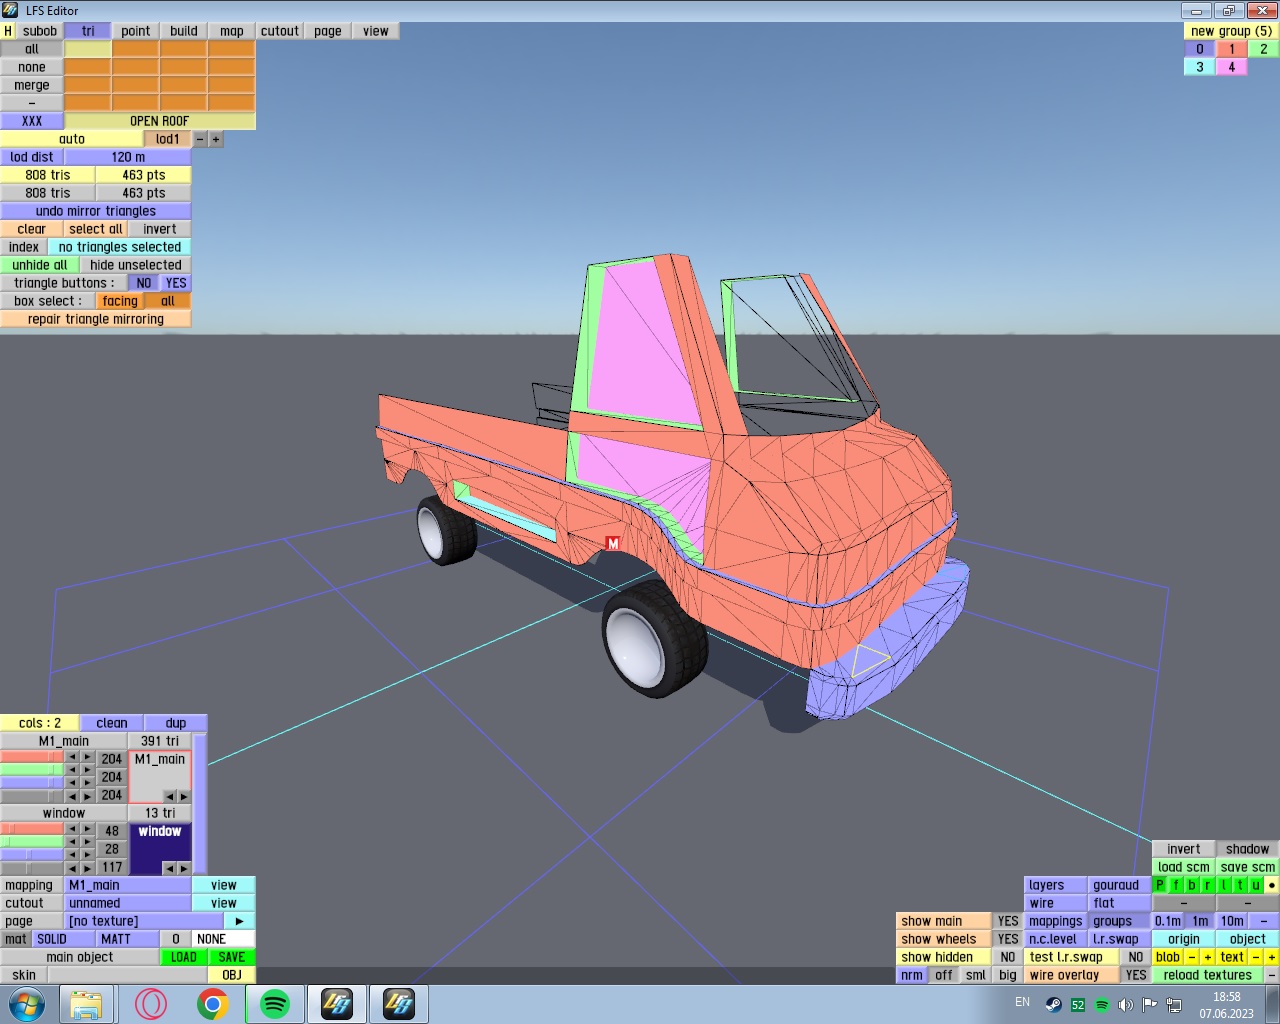Toggle wire overlay YES button

[1136, 975]
